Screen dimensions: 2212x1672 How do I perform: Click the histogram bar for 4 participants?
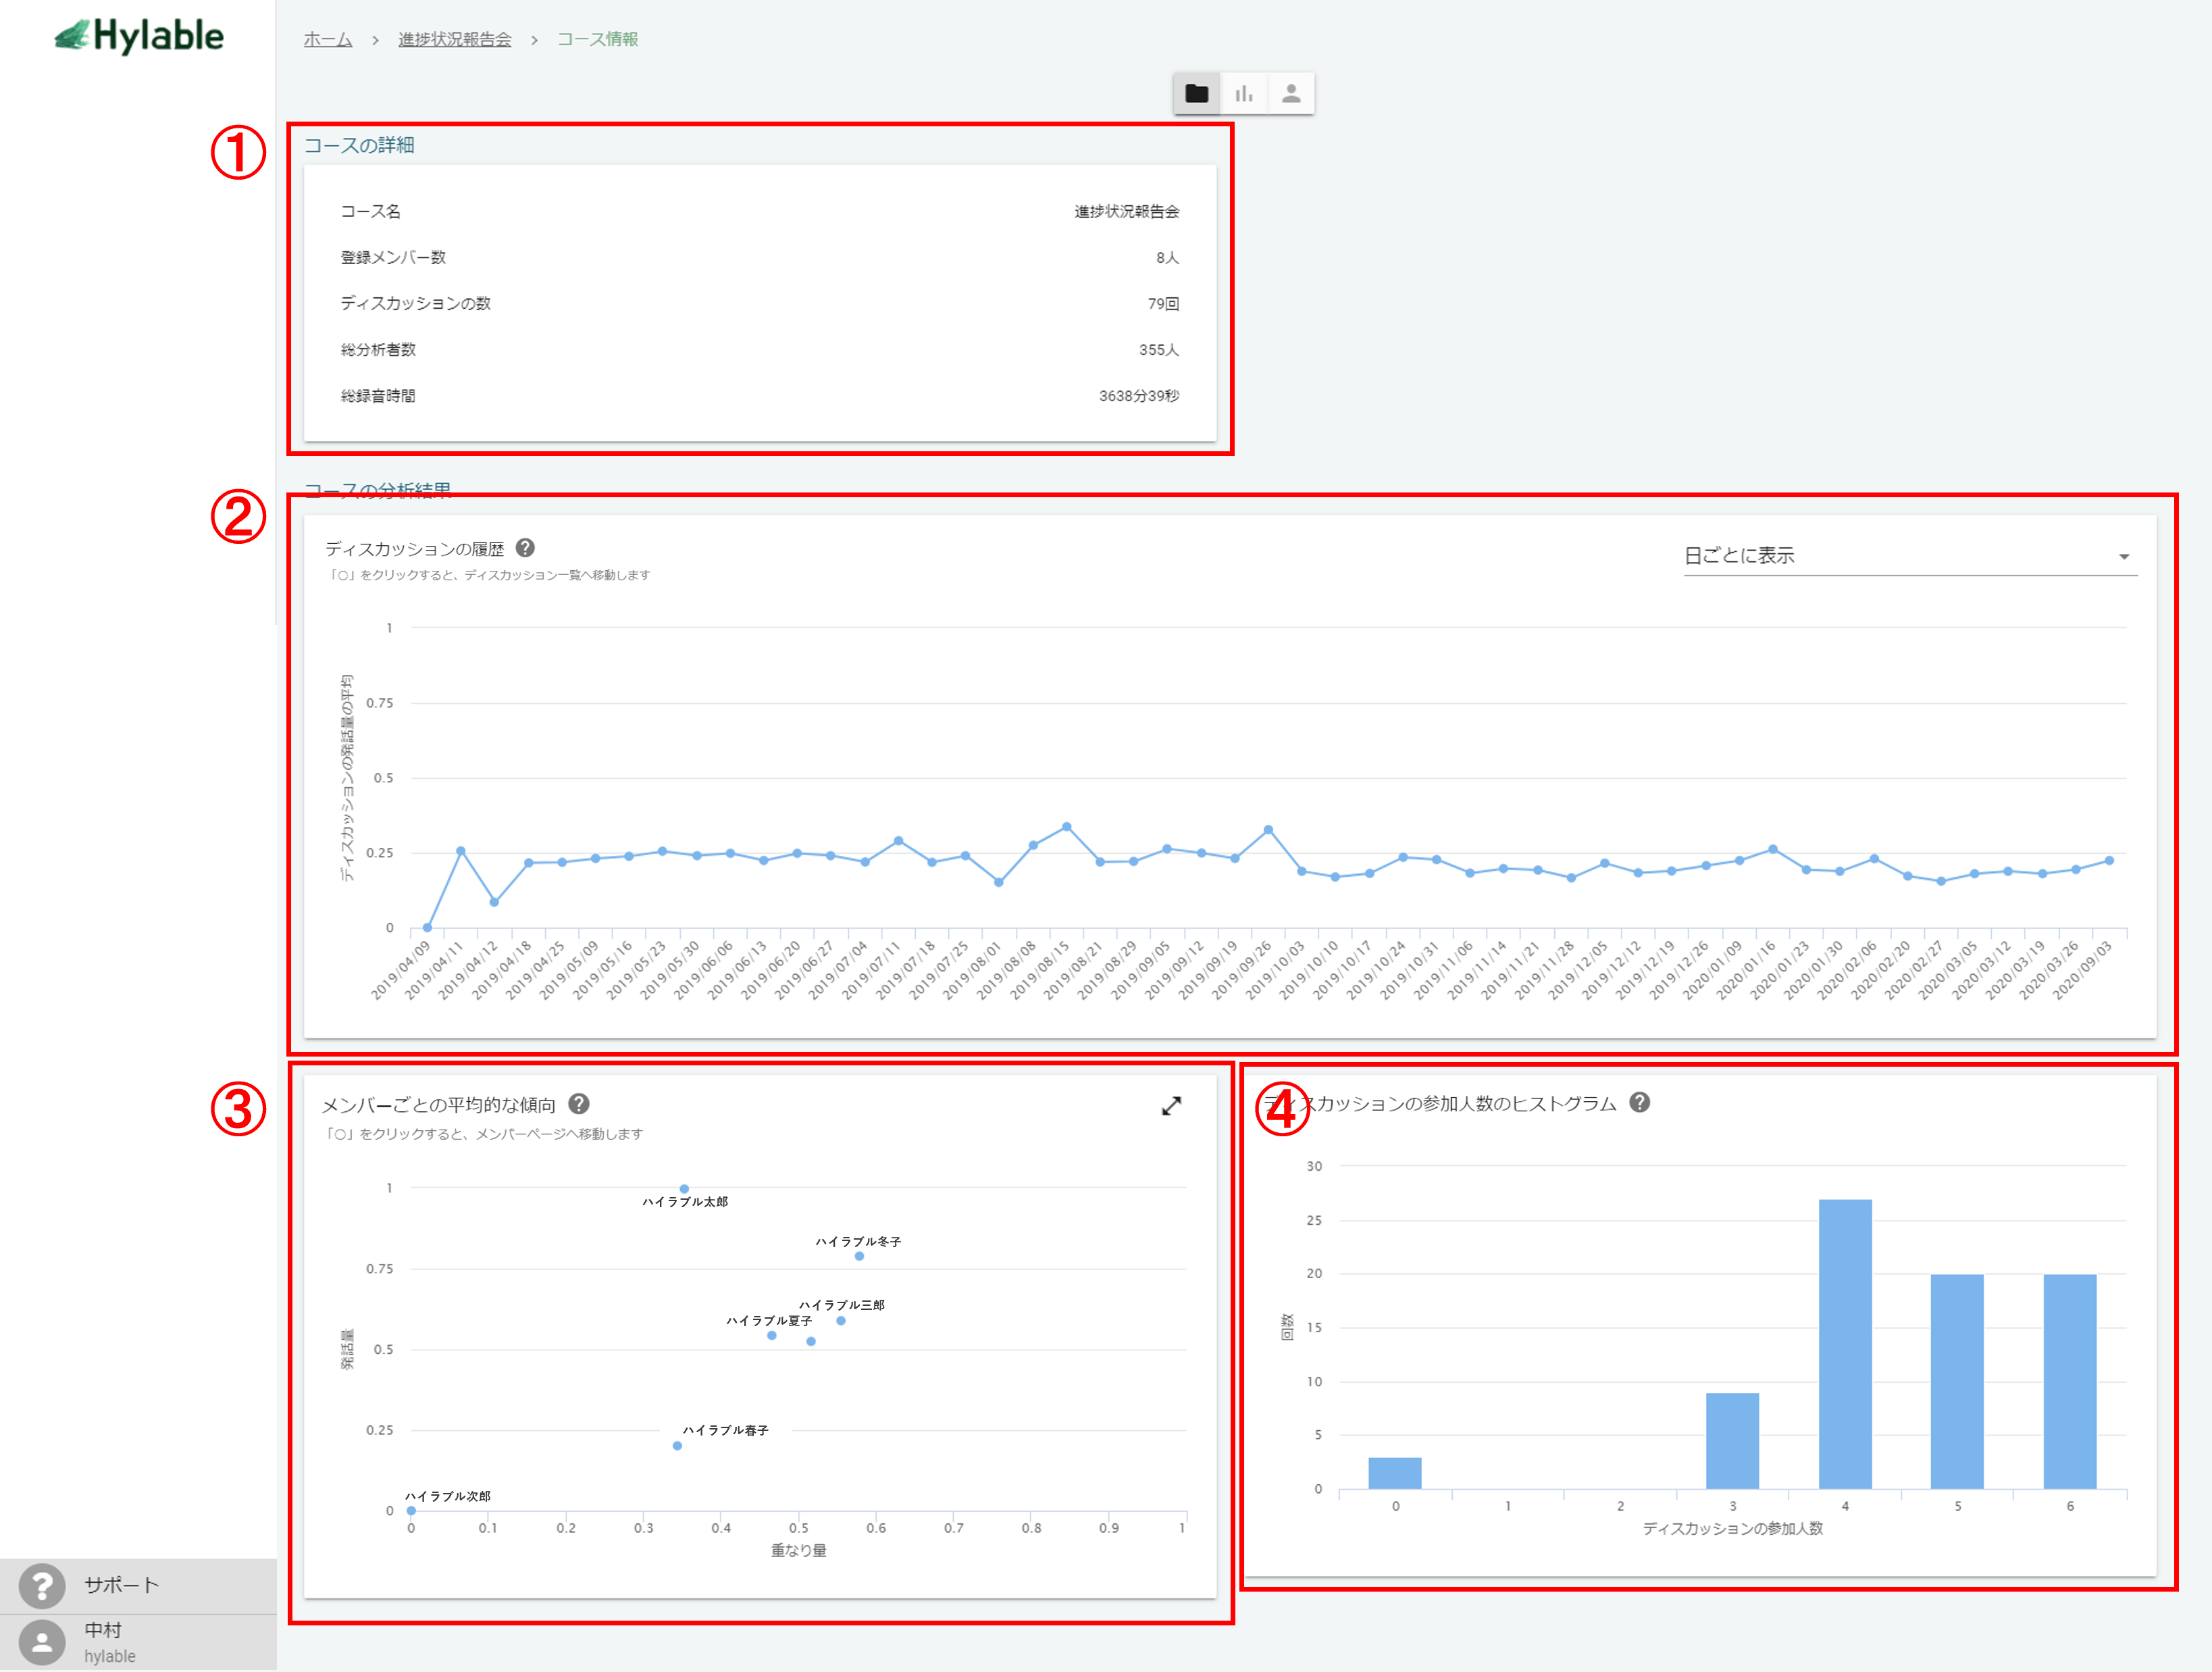1845,1343
